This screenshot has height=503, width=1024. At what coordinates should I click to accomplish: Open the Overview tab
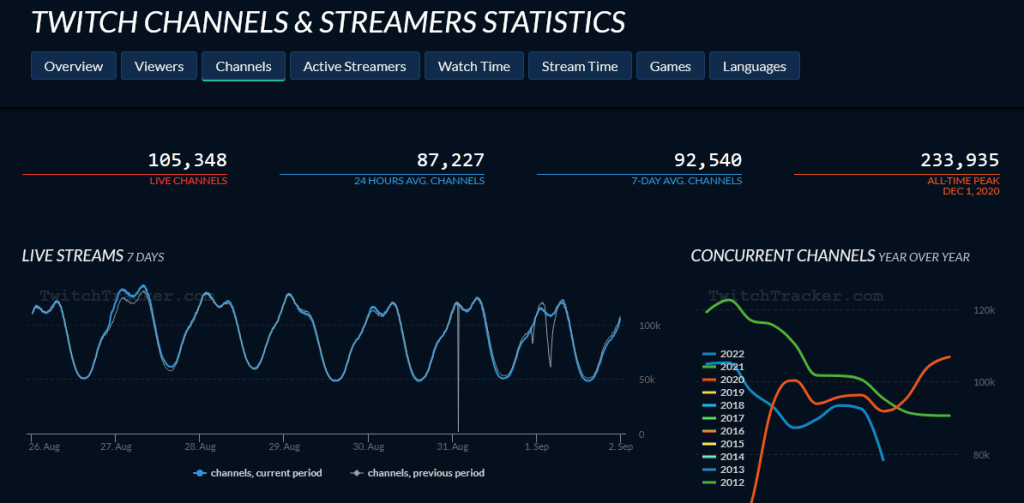click(x=74, y=66)
